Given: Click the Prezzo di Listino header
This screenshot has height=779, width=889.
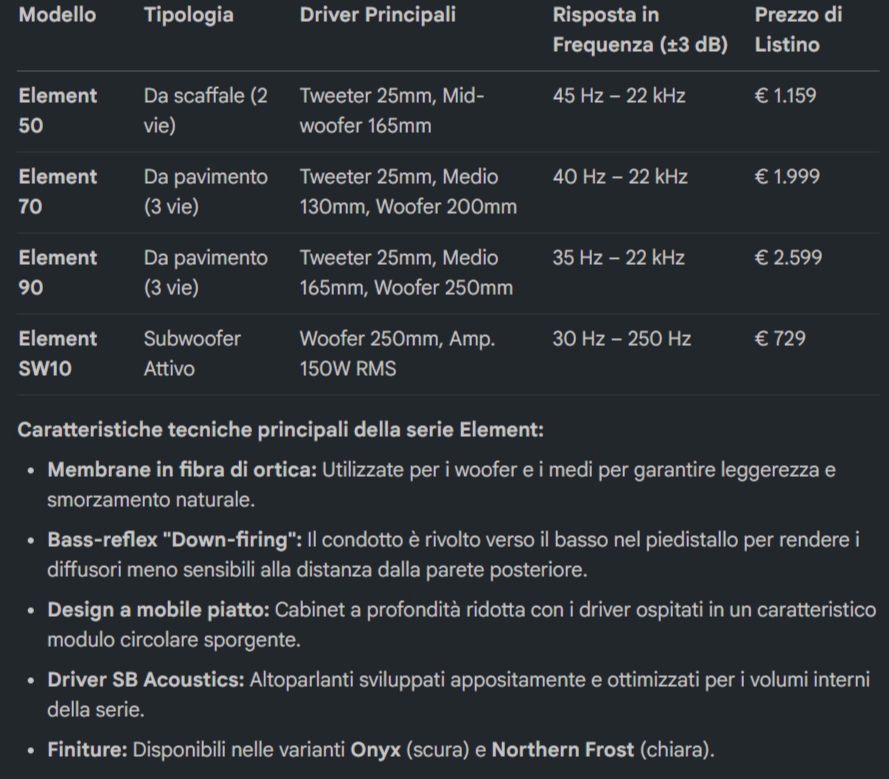Looking at the screenshot, I should pos(798,29).
